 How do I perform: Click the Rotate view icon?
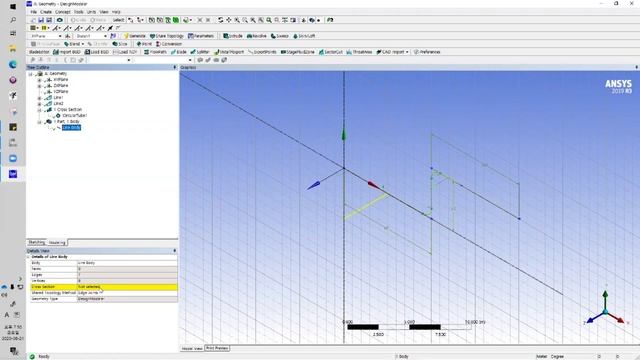[x=220, y=20]
